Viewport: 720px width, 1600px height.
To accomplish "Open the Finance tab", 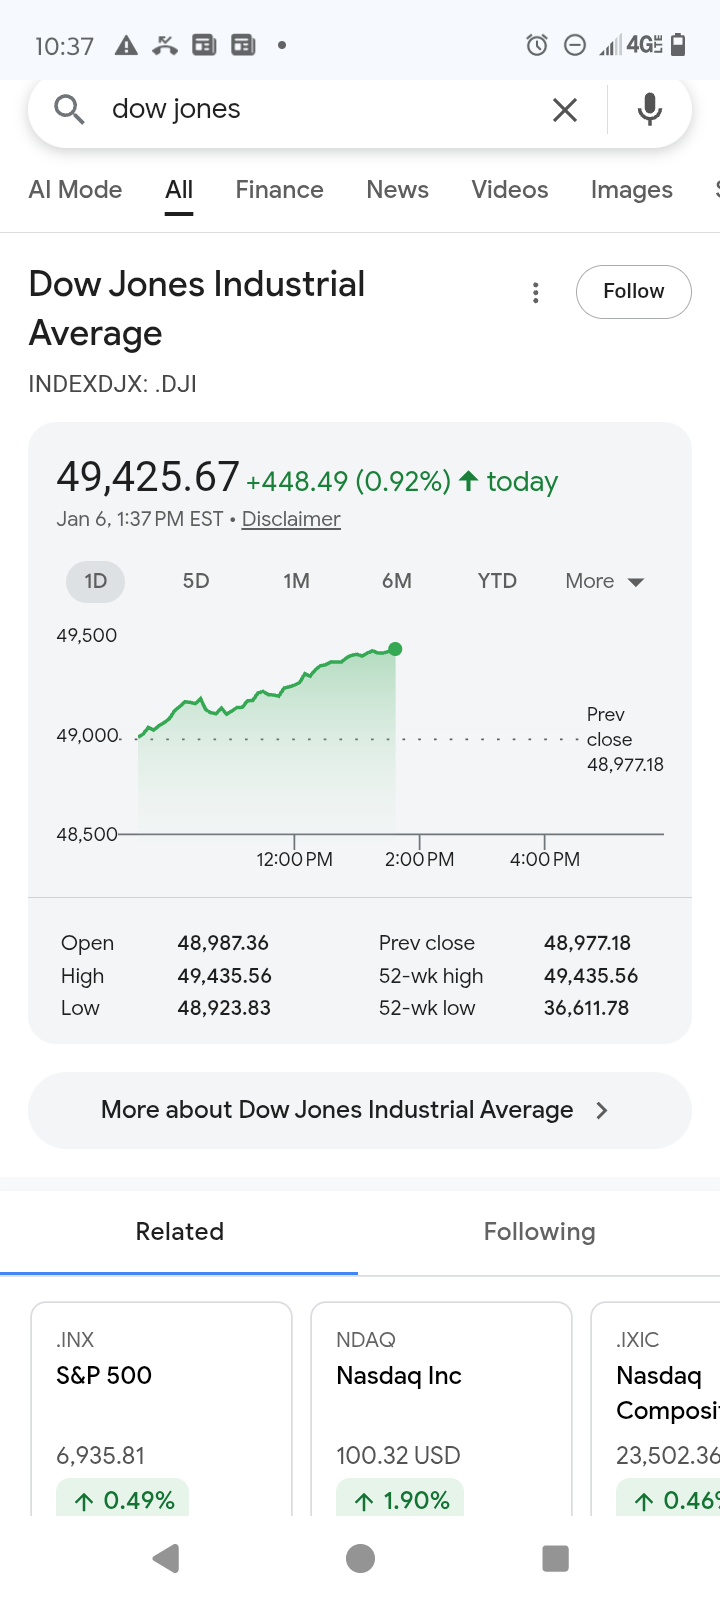I will point(279,190).
